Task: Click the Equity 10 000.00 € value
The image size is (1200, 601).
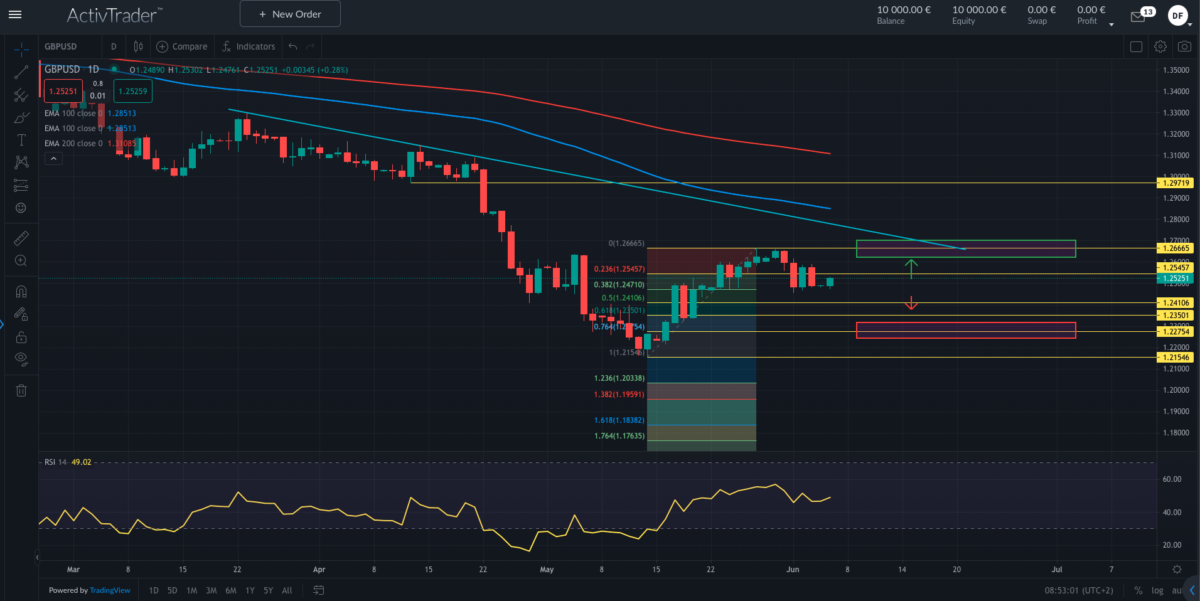Action: 979,9
